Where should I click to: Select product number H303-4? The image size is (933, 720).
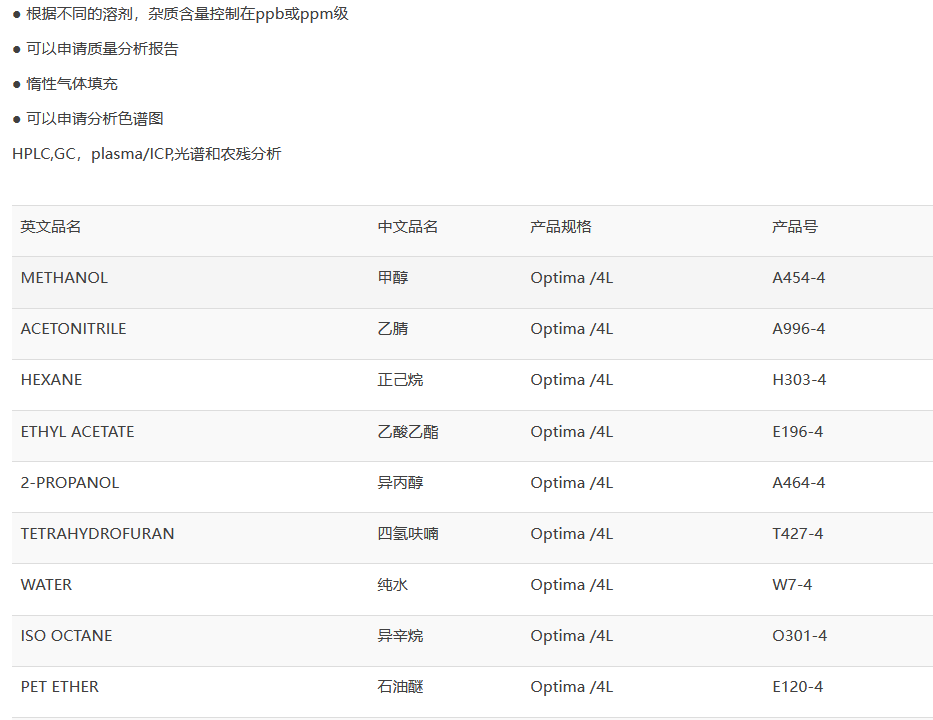[799, 380]
